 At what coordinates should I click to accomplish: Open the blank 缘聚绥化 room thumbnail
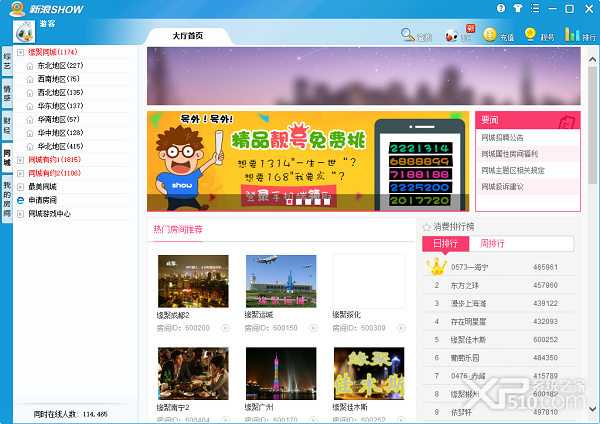[369, 281]
